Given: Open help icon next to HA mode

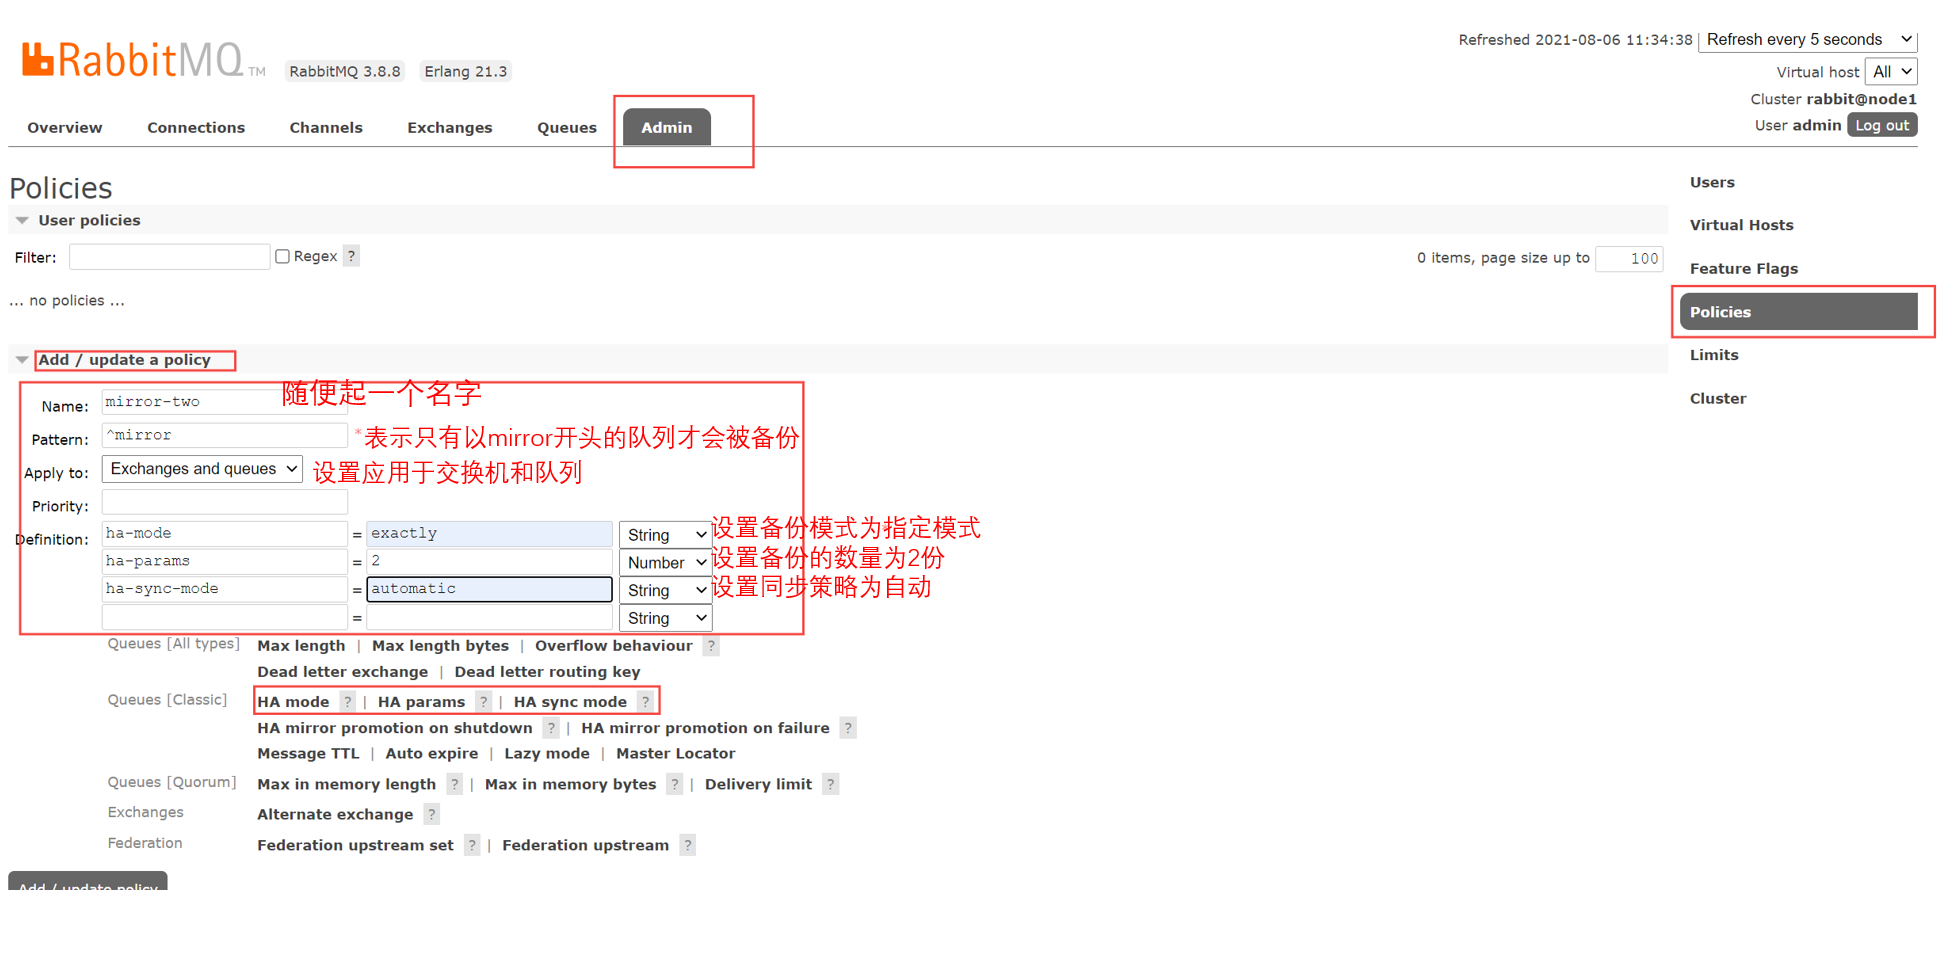Looking at the screenshot, I should coord(347,702).
